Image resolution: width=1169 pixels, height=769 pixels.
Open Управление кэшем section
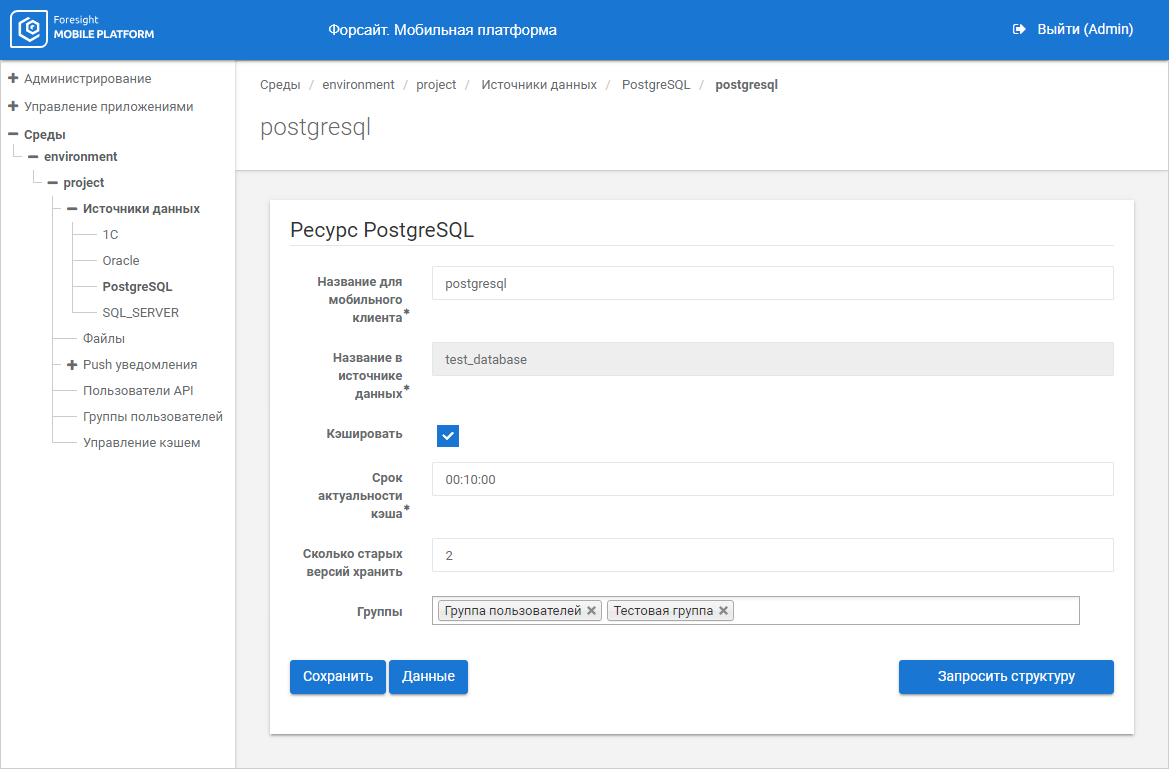coord(142,443)
